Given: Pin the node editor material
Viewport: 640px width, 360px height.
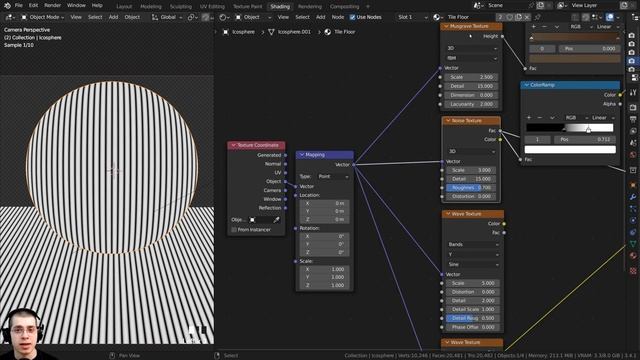Looking at the screenshot, I should tap(537, 17).
